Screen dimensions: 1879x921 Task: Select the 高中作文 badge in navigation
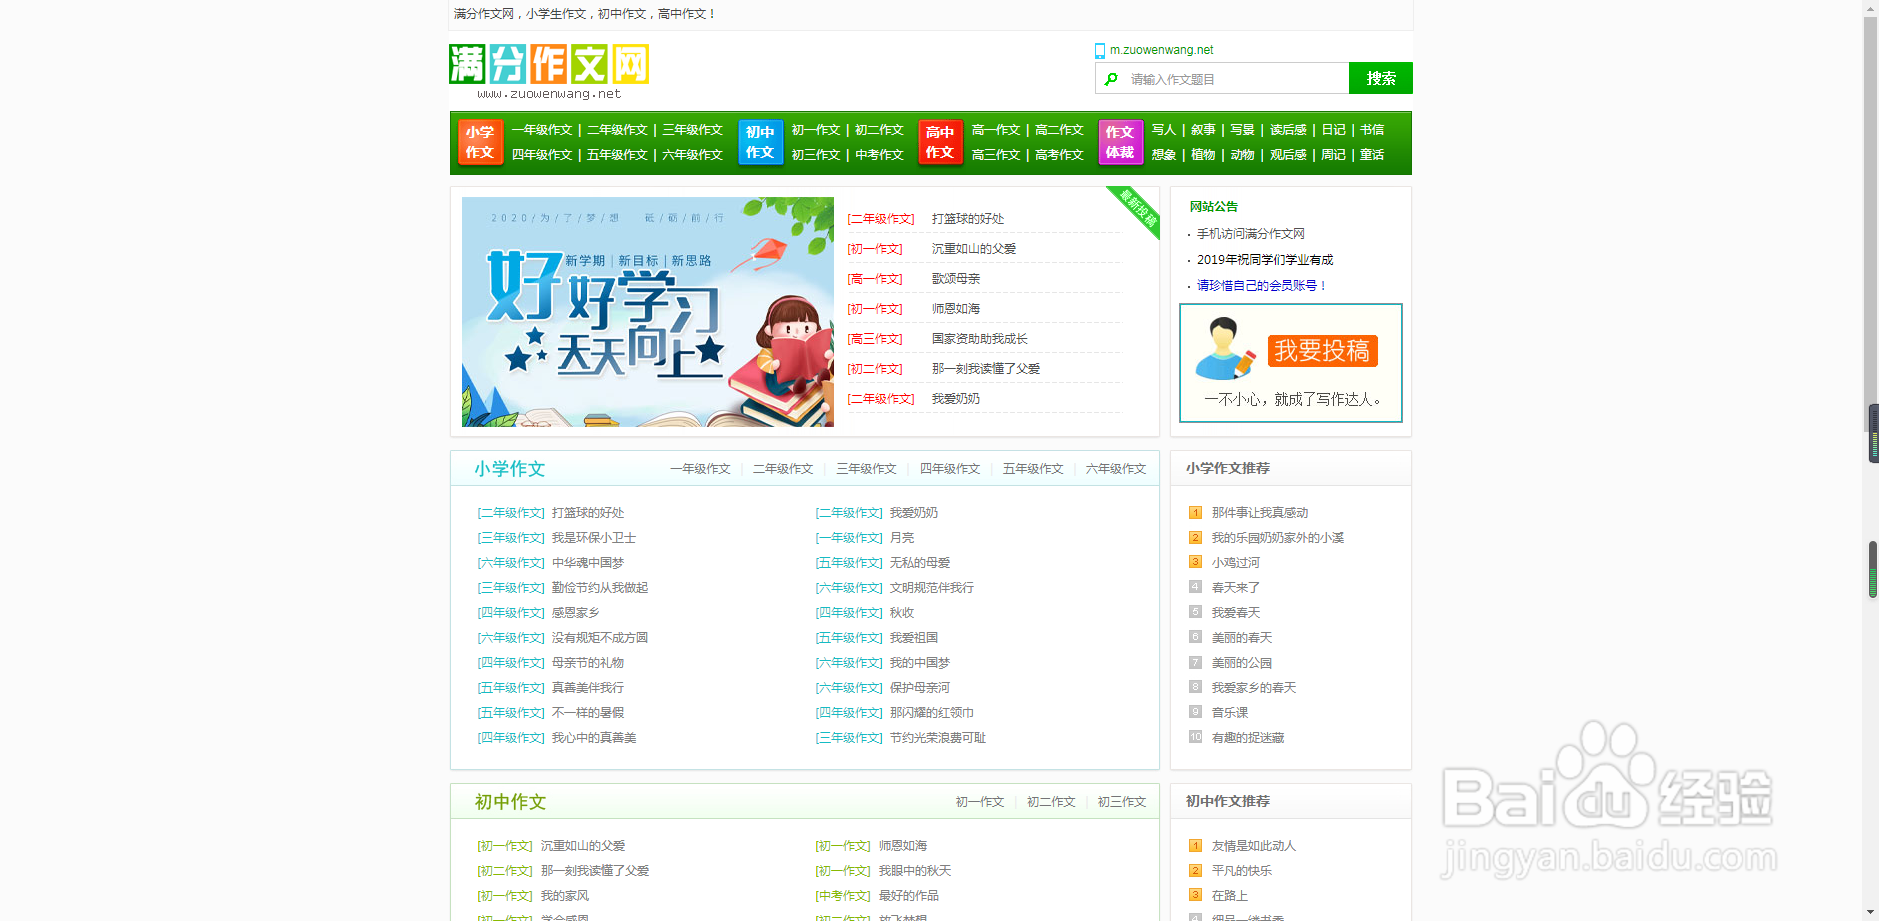pyautogui.click(x=938, y=142)
